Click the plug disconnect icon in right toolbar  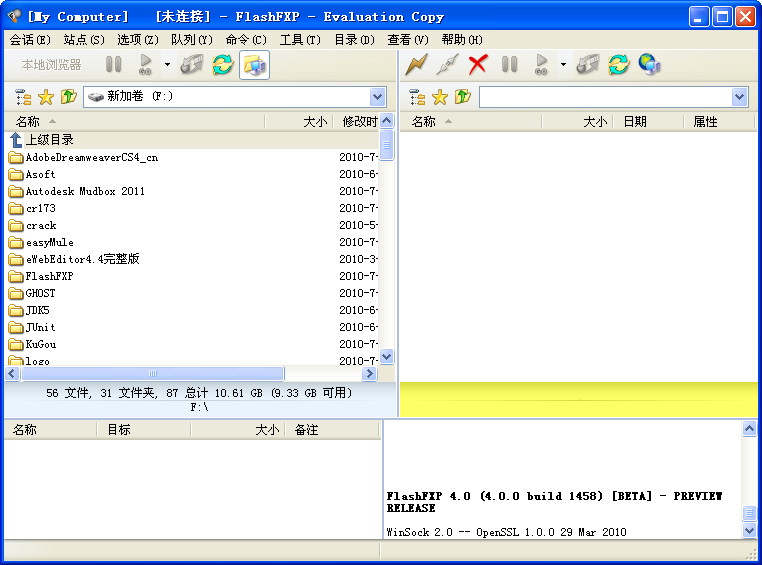coord(447,65)
